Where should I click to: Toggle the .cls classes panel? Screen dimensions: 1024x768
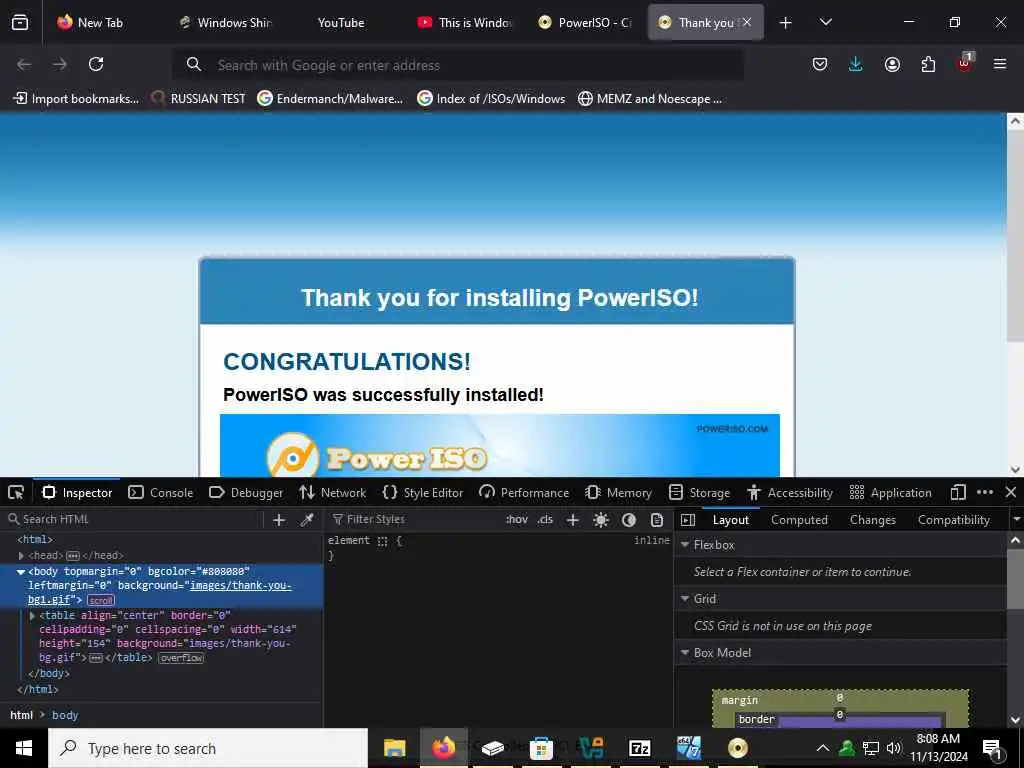click(545, 520)
